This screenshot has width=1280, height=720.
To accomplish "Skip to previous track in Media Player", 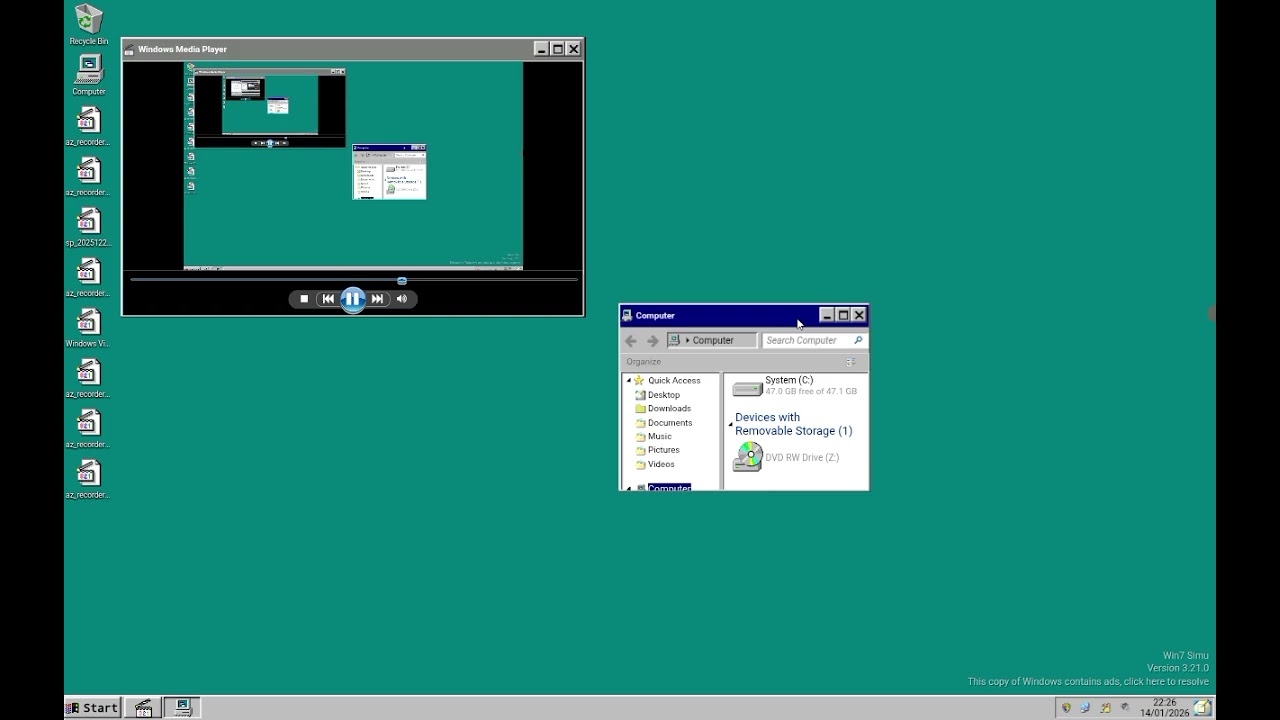I will [x=328, y=299].
